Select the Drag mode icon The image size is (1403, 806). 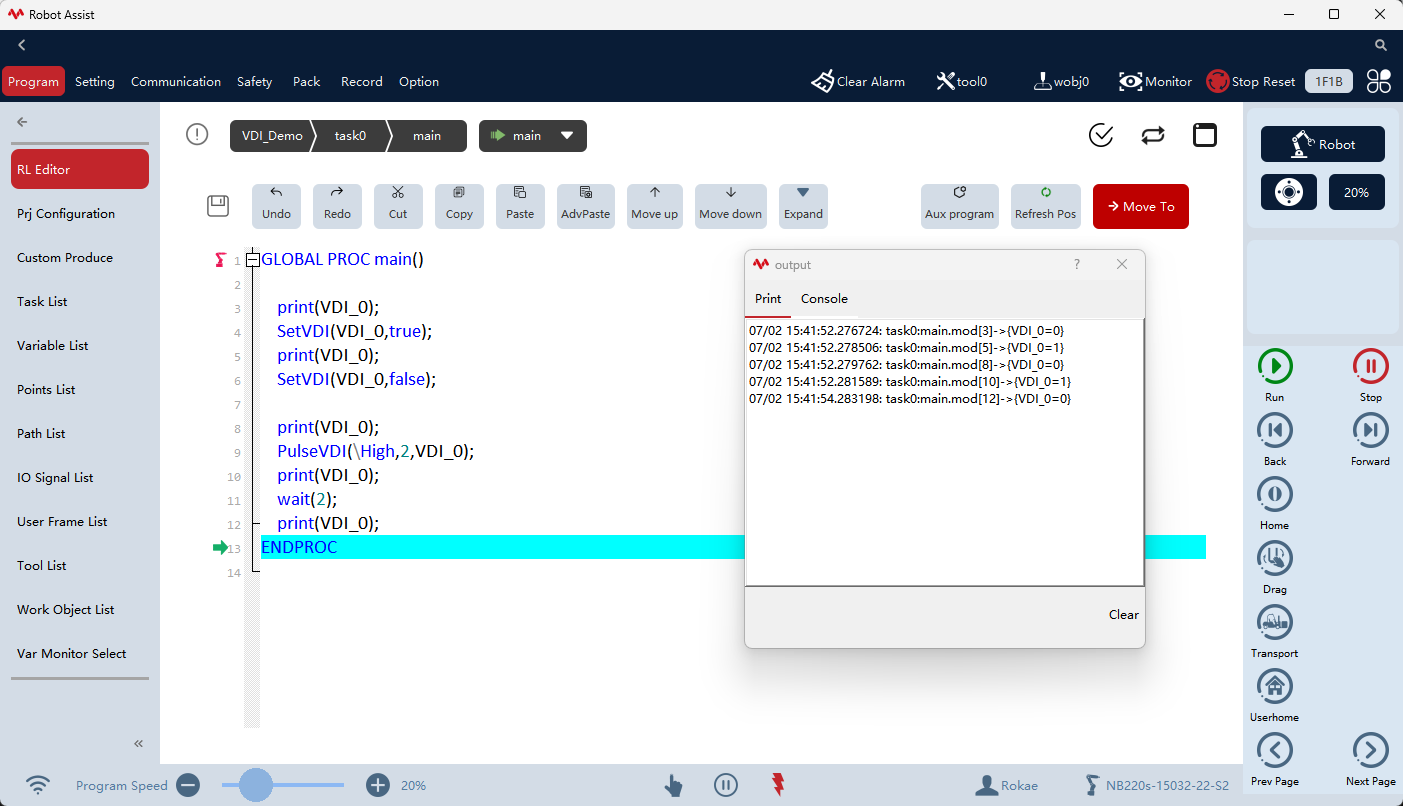(1275, 558)
